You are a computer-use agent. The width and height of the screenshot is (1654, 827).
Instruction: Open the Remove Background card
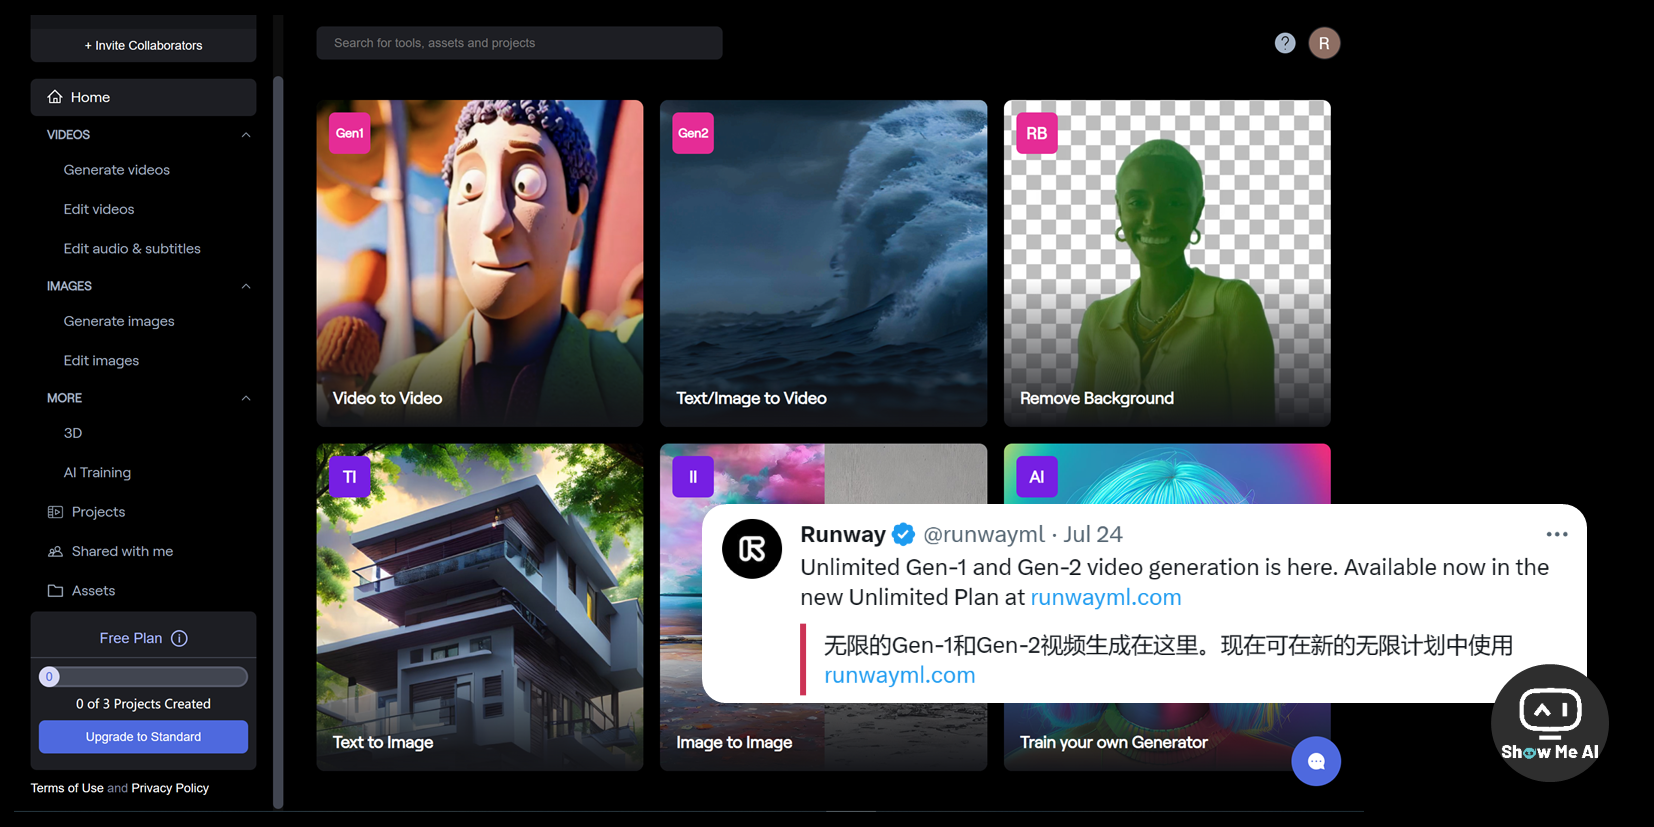click(1167, 263)
